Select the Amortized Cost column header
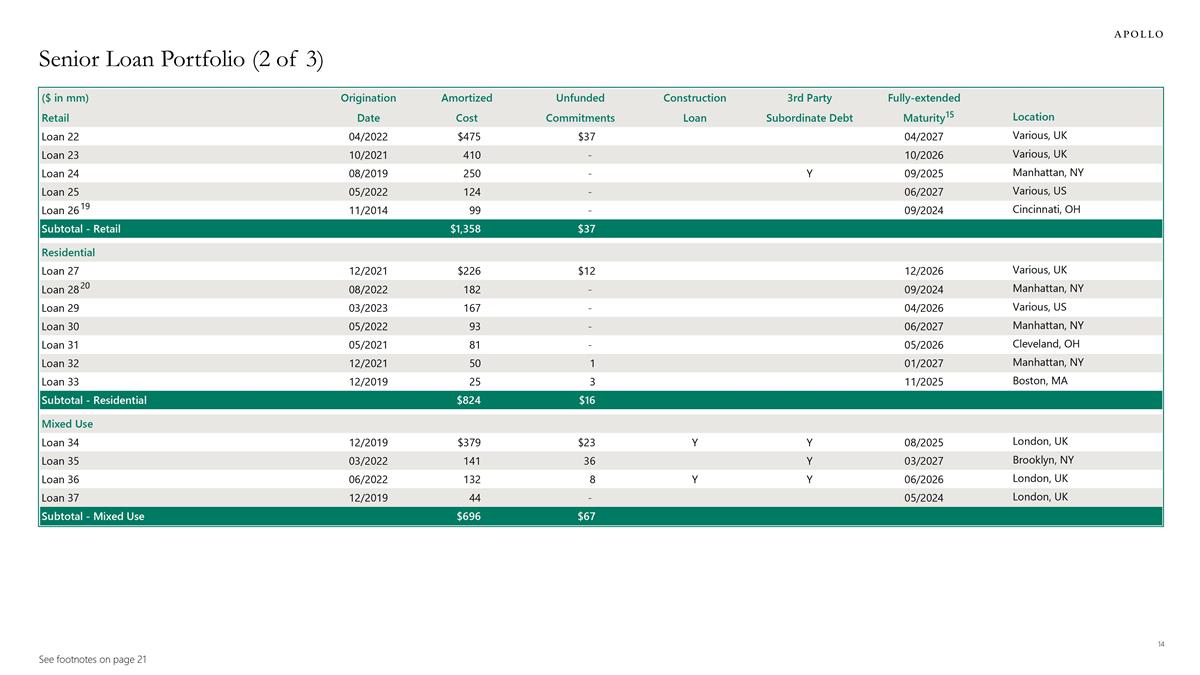 pos(466,108)
